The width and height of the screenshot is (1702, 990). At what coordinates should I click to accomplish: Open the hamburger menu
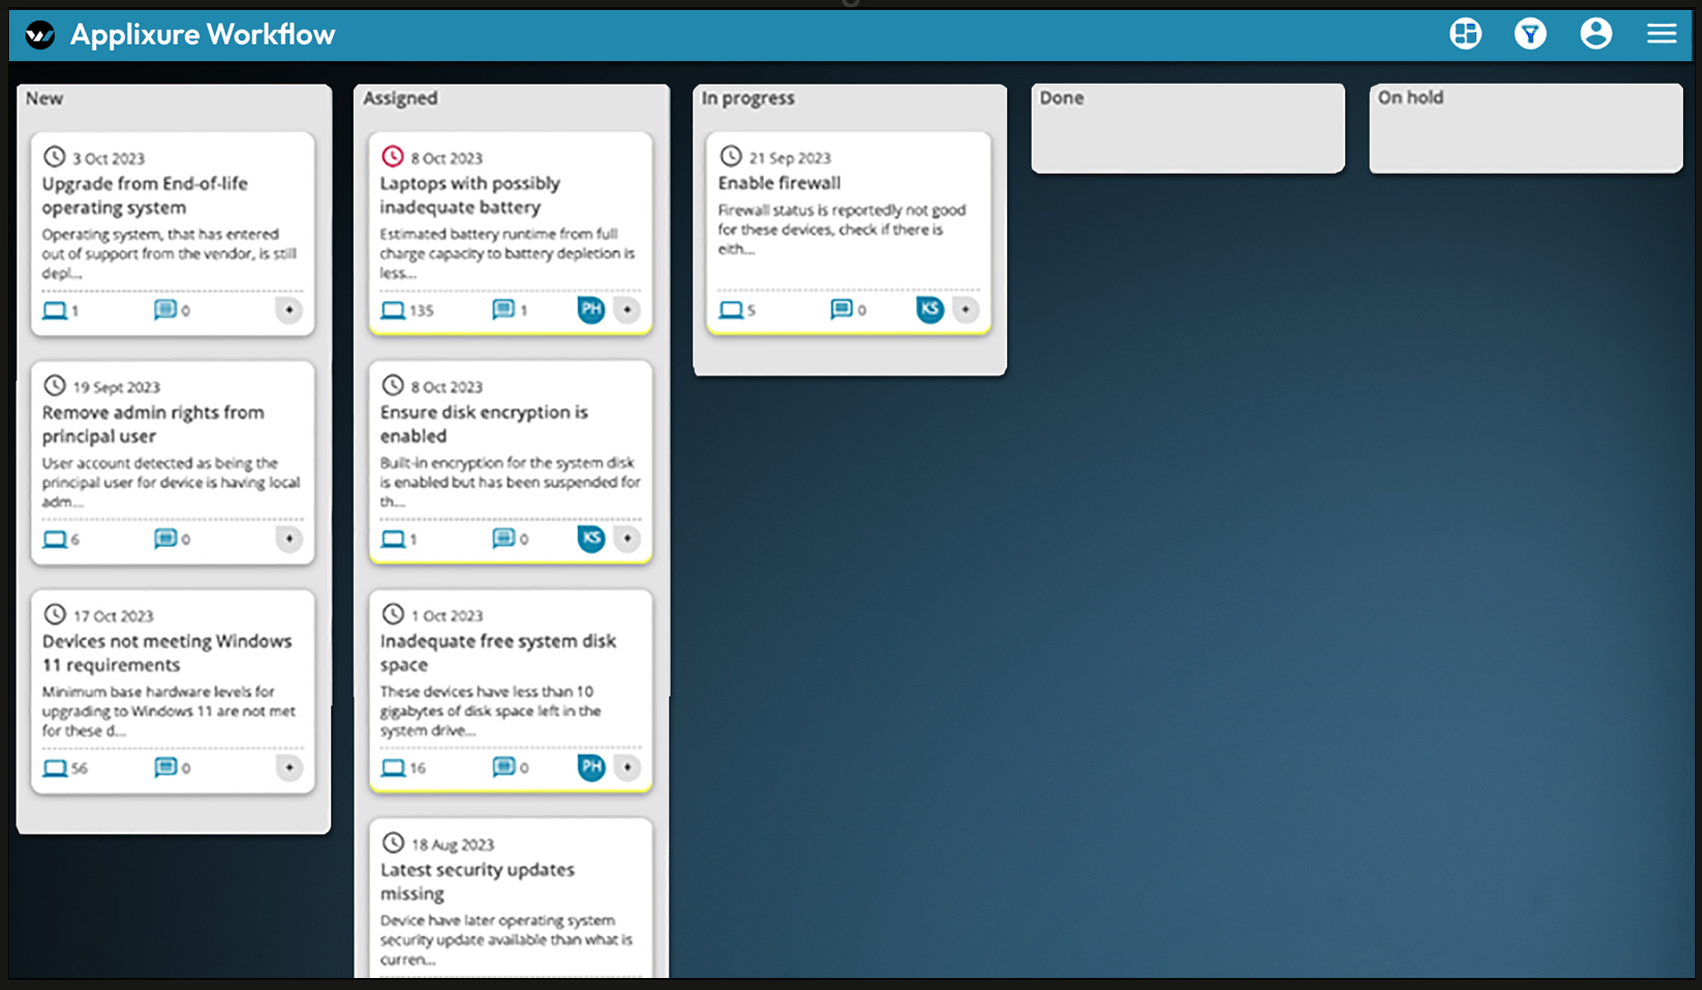(1661, 33)
